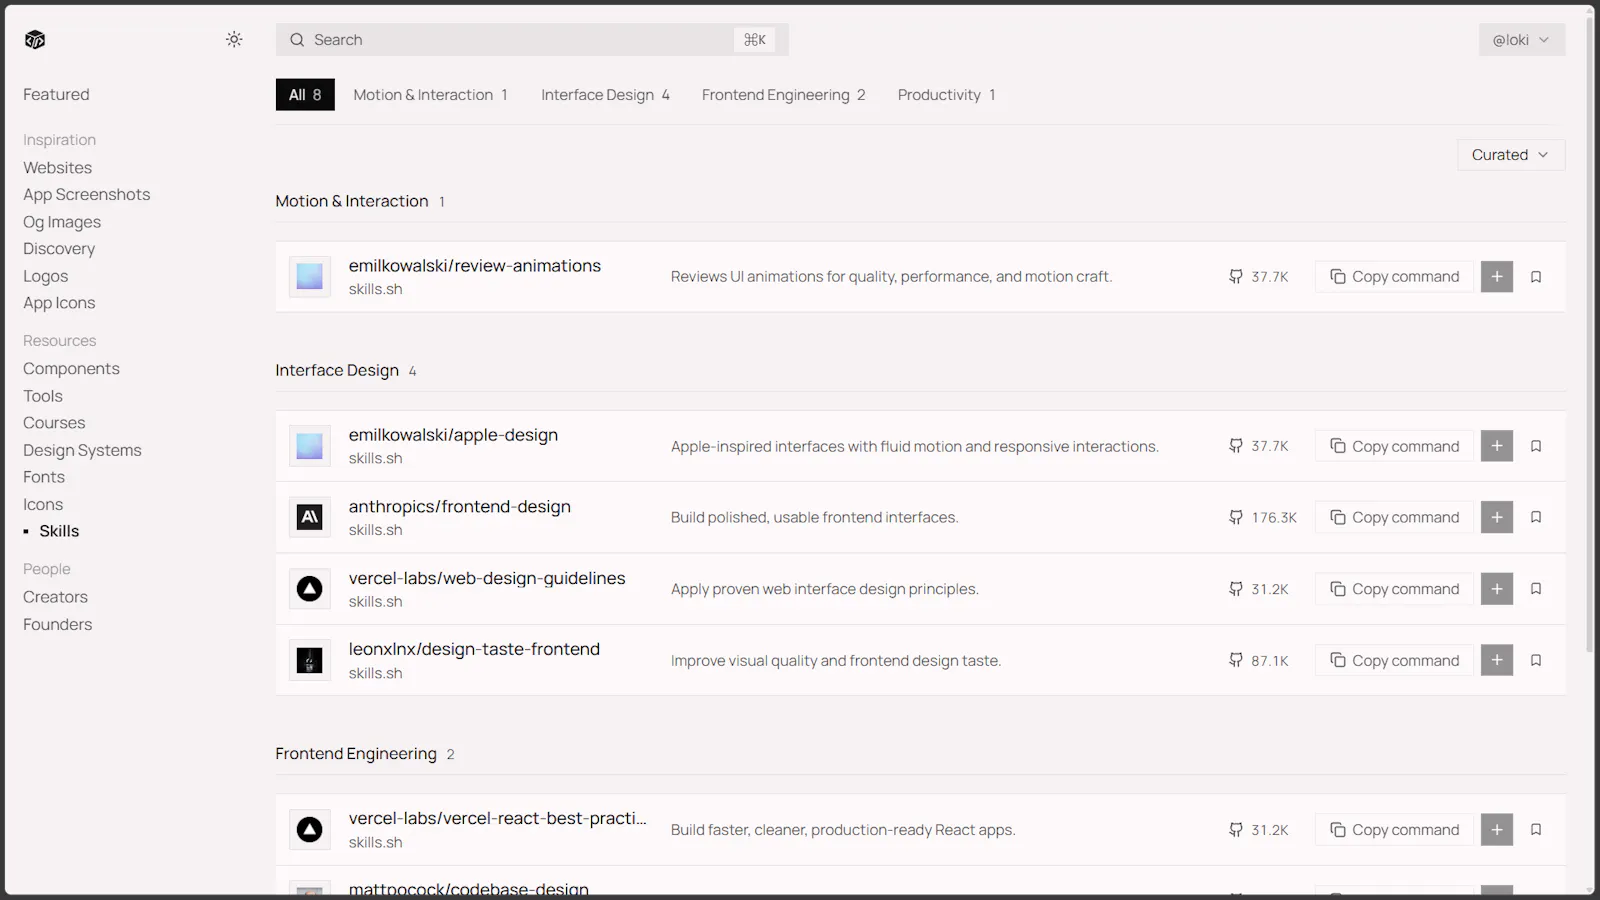Click the Search input field
The width and height of the screenshot is (1600, 900).
[x=532, y=40]
